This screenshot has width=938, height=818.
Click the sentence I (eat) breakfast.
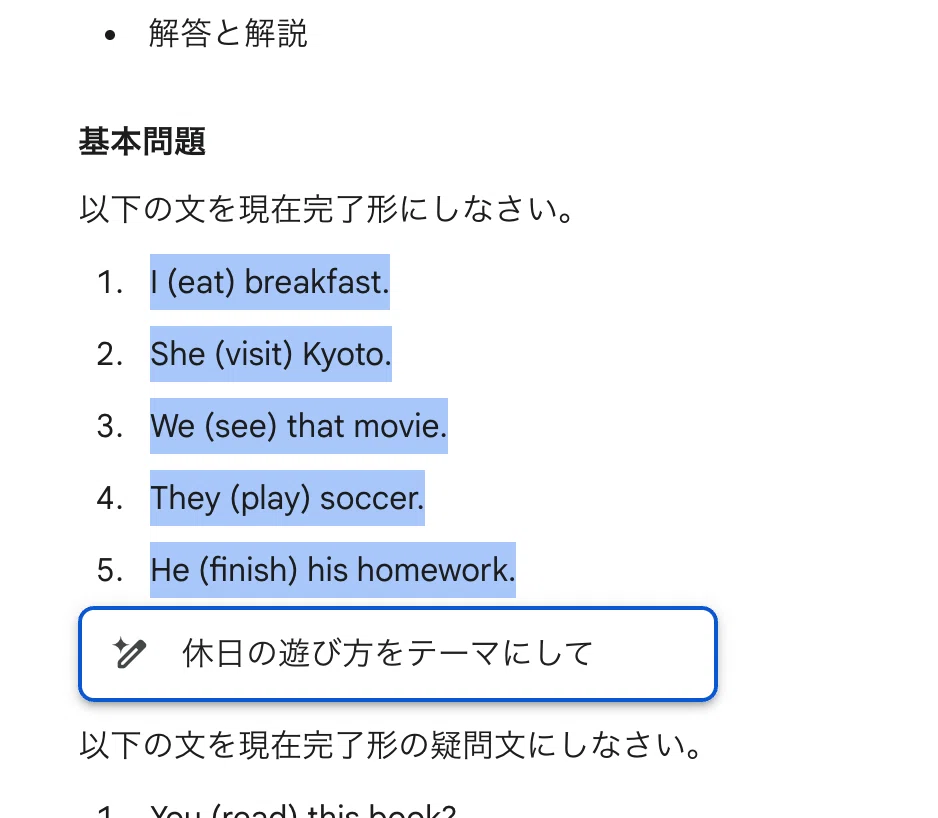[270, 282]
